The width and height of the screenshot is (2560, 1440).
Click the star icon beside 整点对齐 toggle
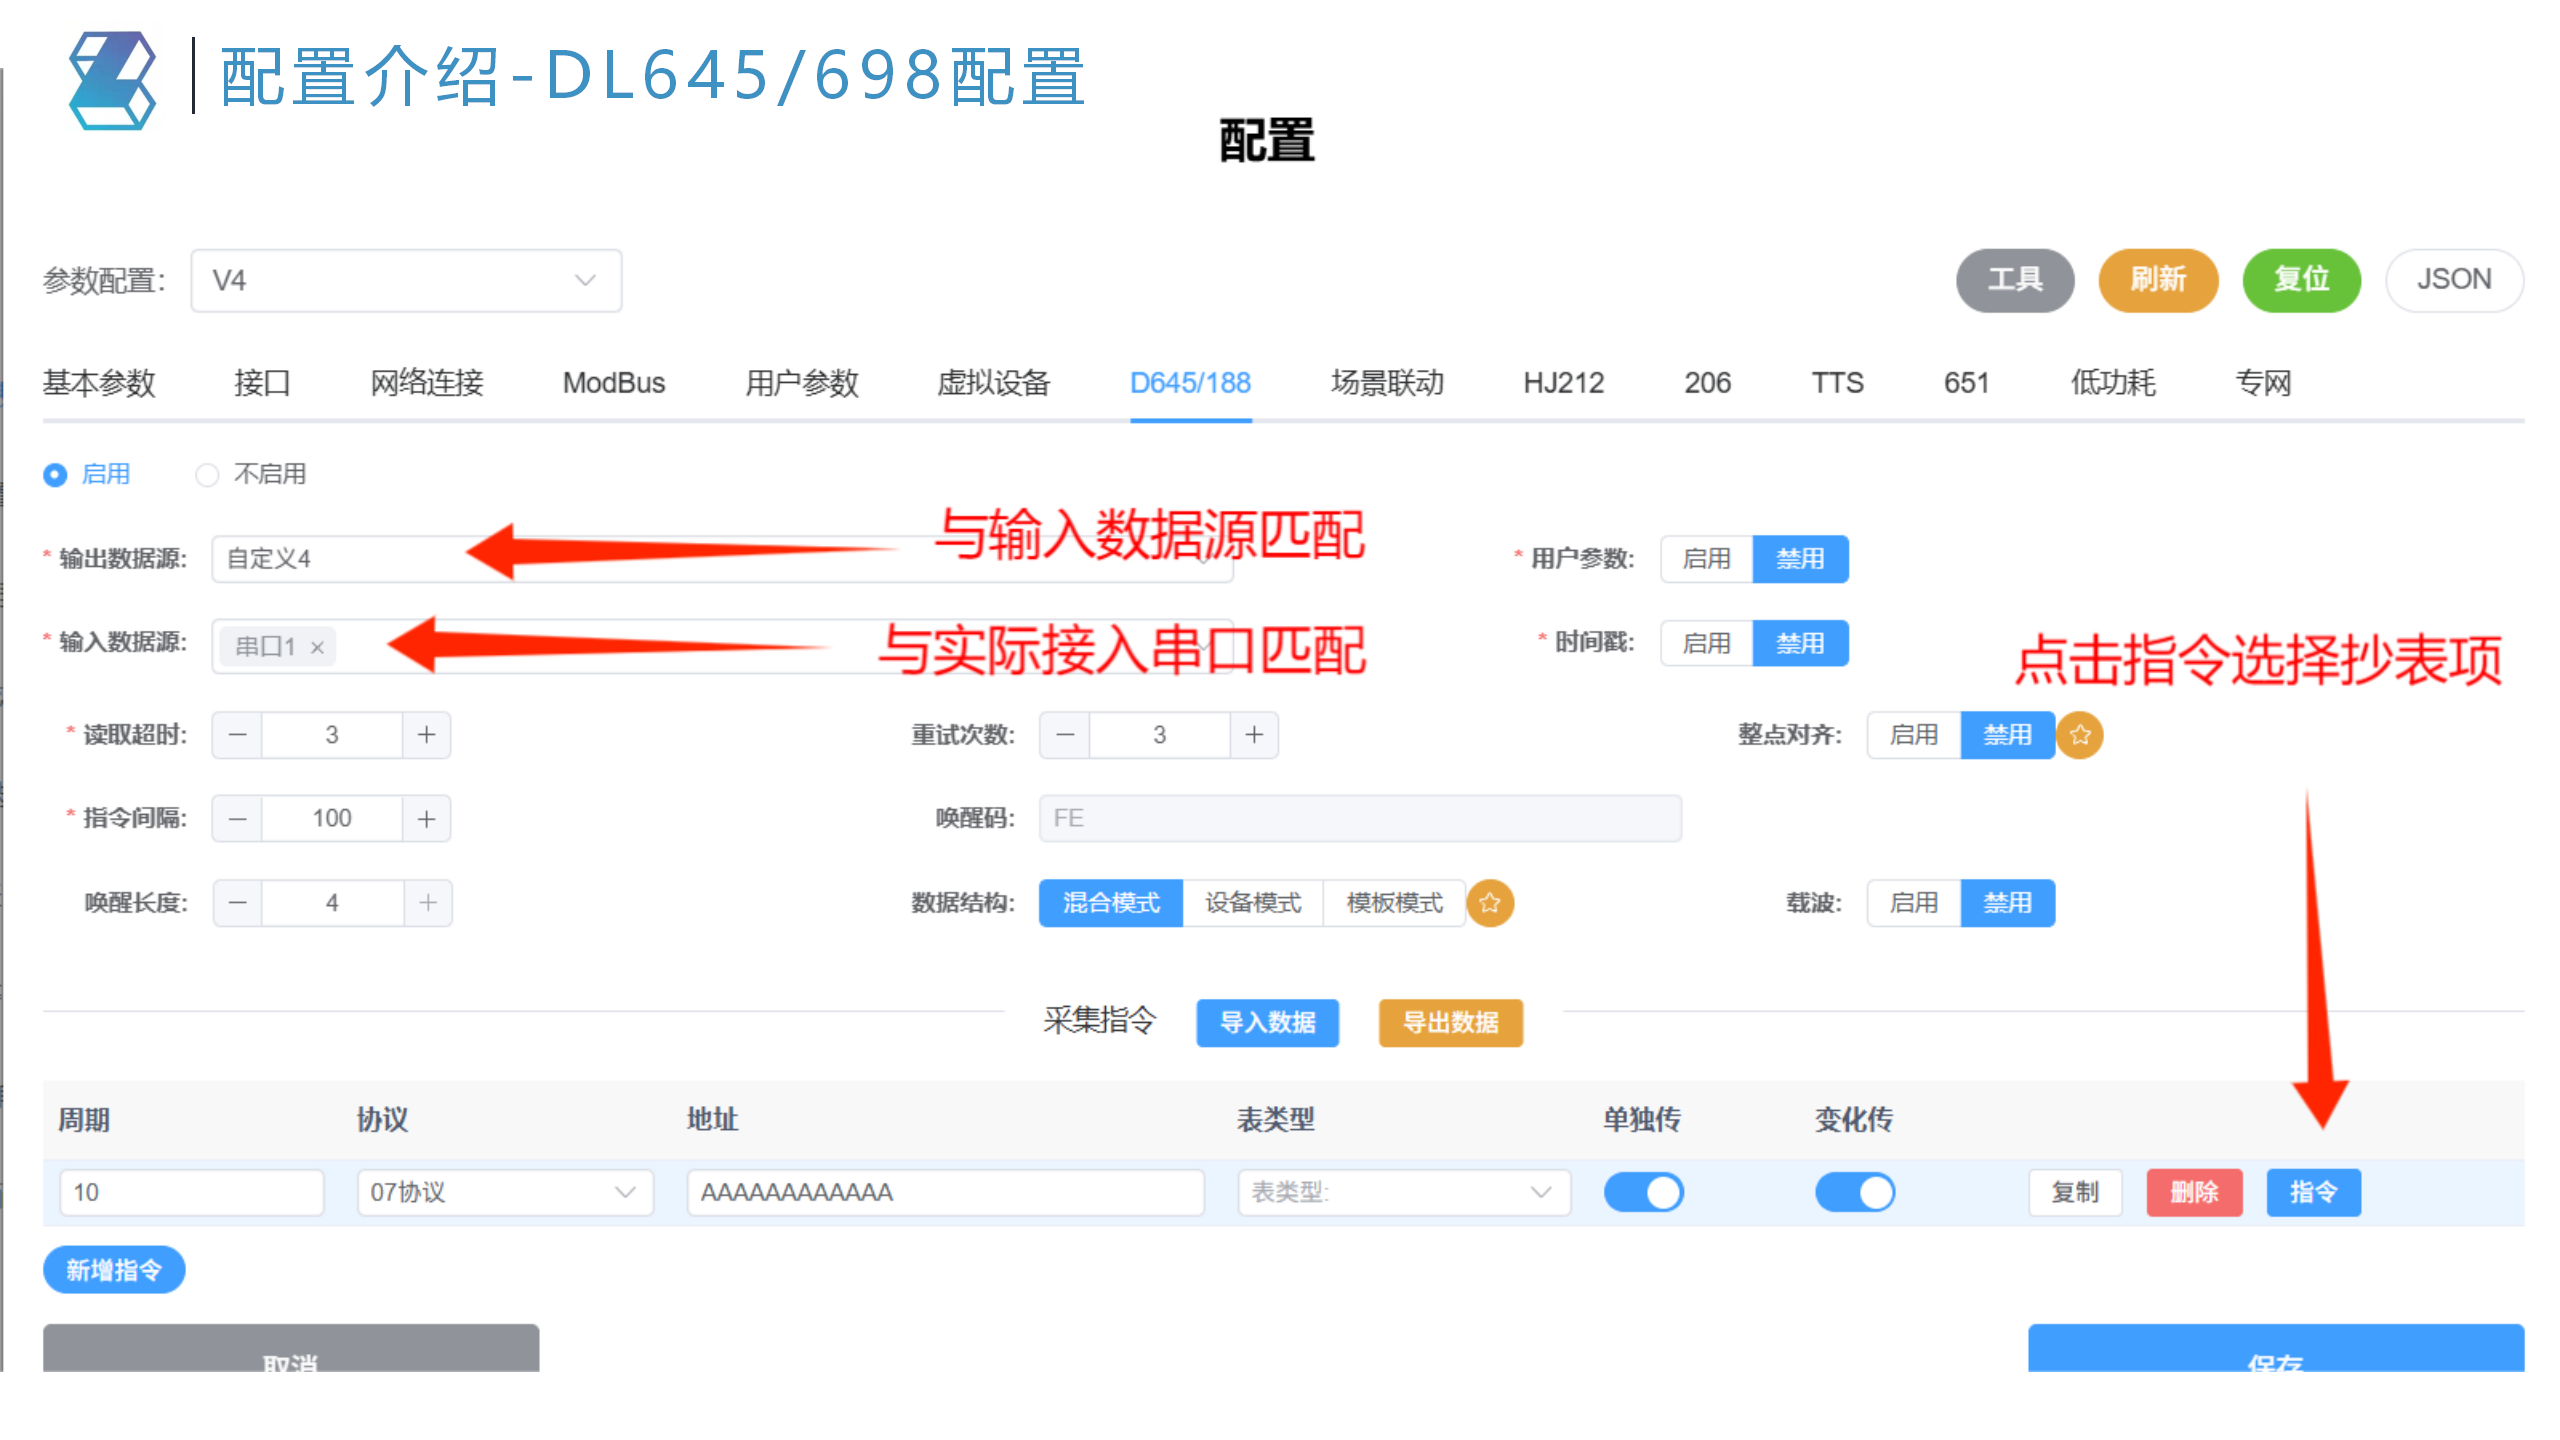coord(2080,735)
